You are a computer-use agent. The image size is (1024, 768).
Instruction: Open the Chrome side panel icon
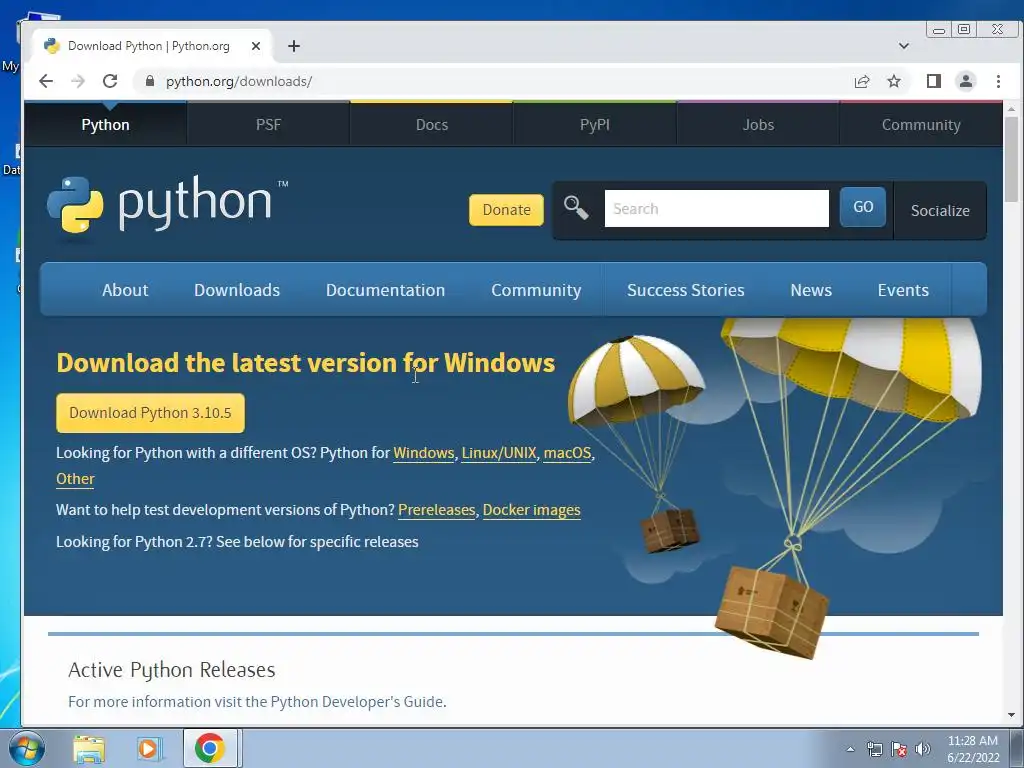tap(934, 81)
